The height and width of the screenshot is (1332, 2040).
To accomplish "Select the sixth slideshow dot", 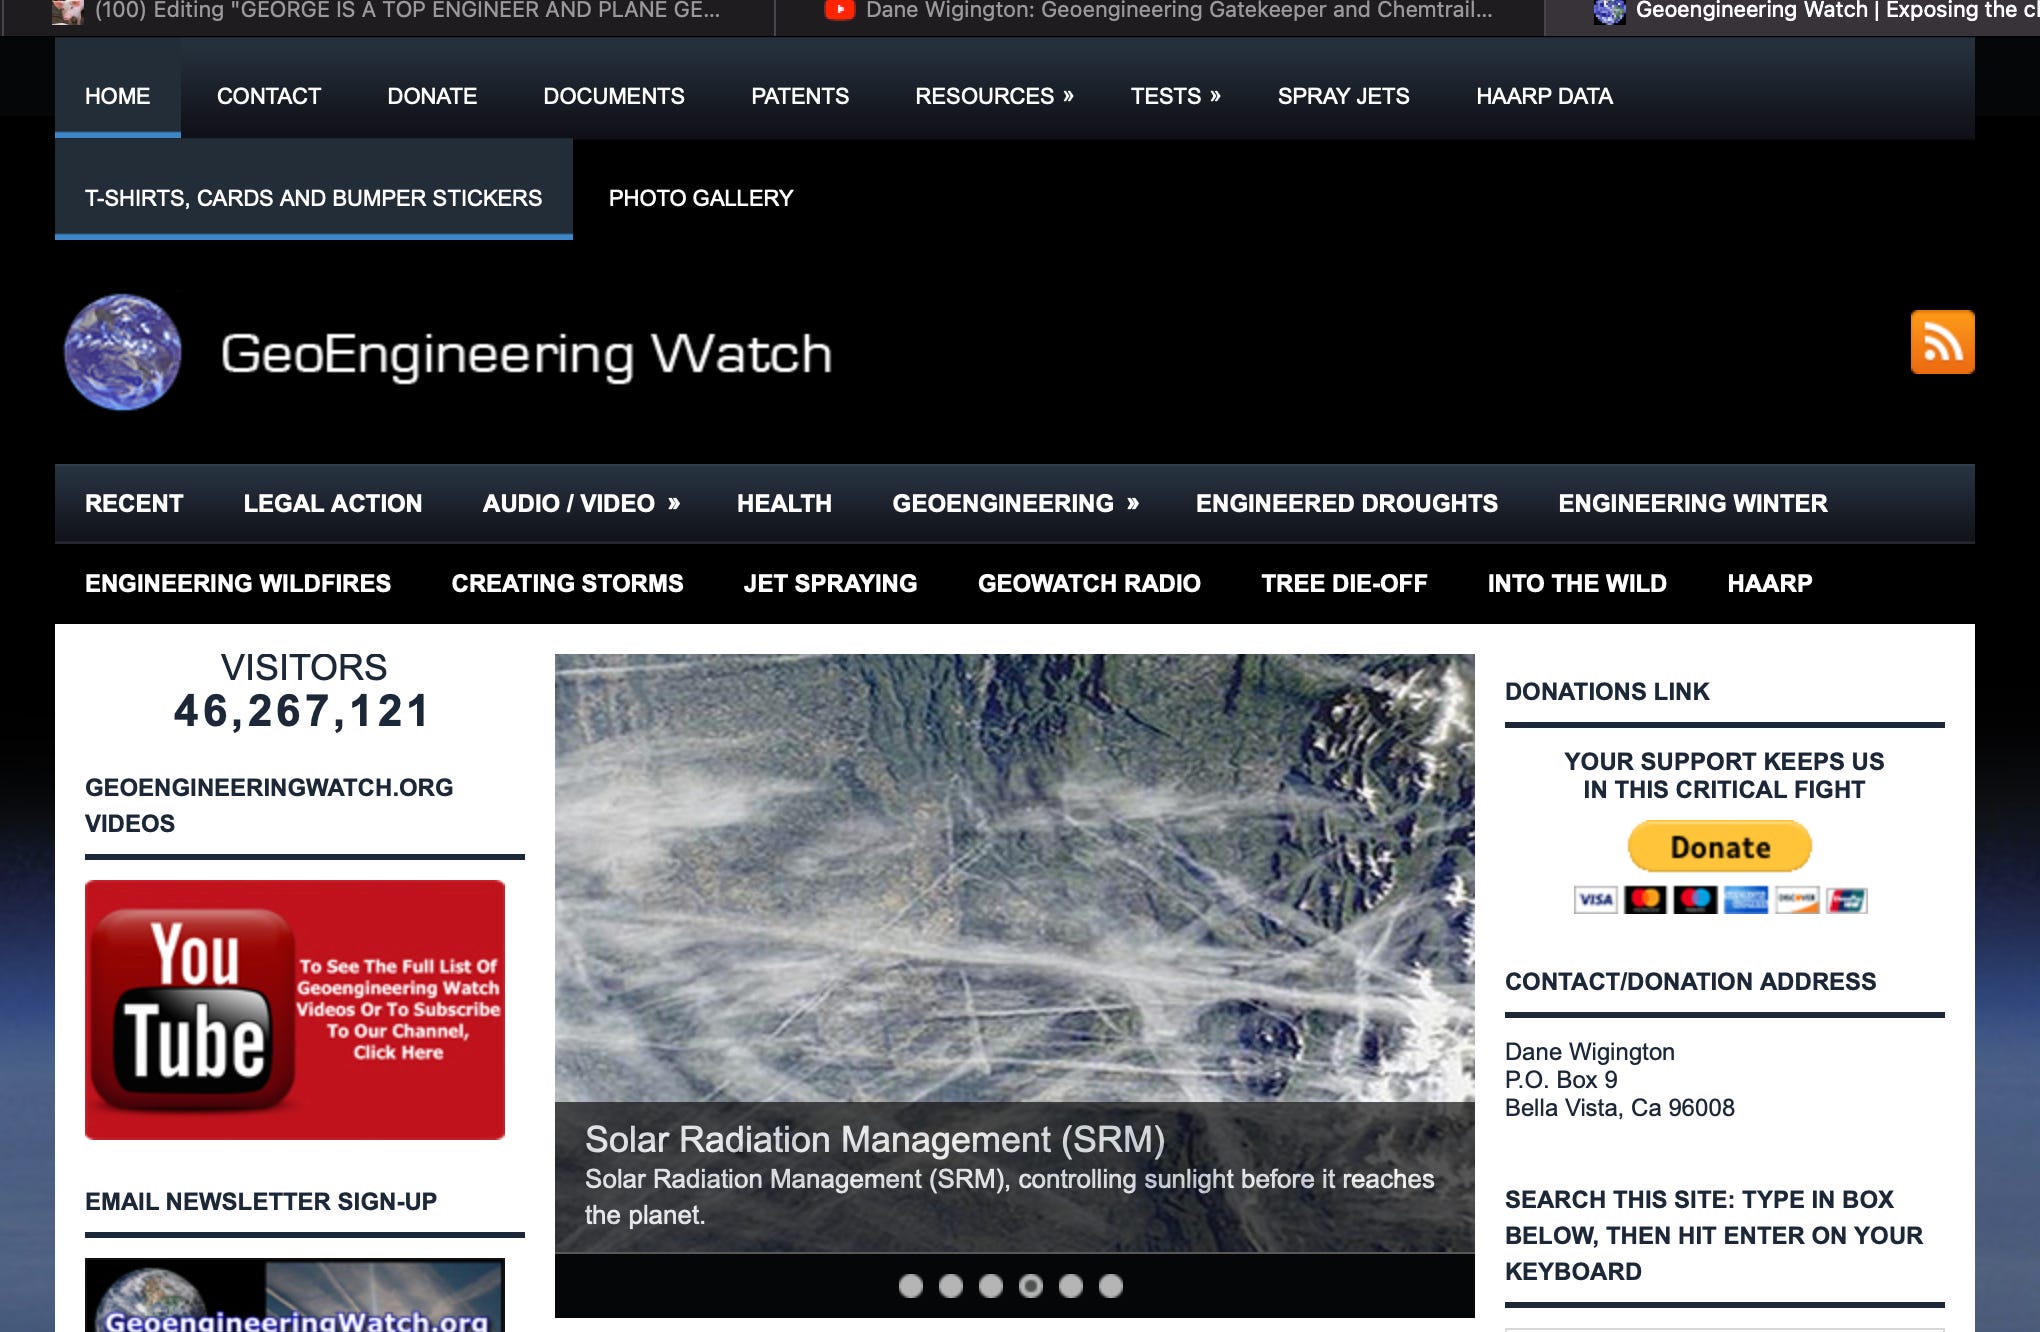I will (x=1111, y=1286).
